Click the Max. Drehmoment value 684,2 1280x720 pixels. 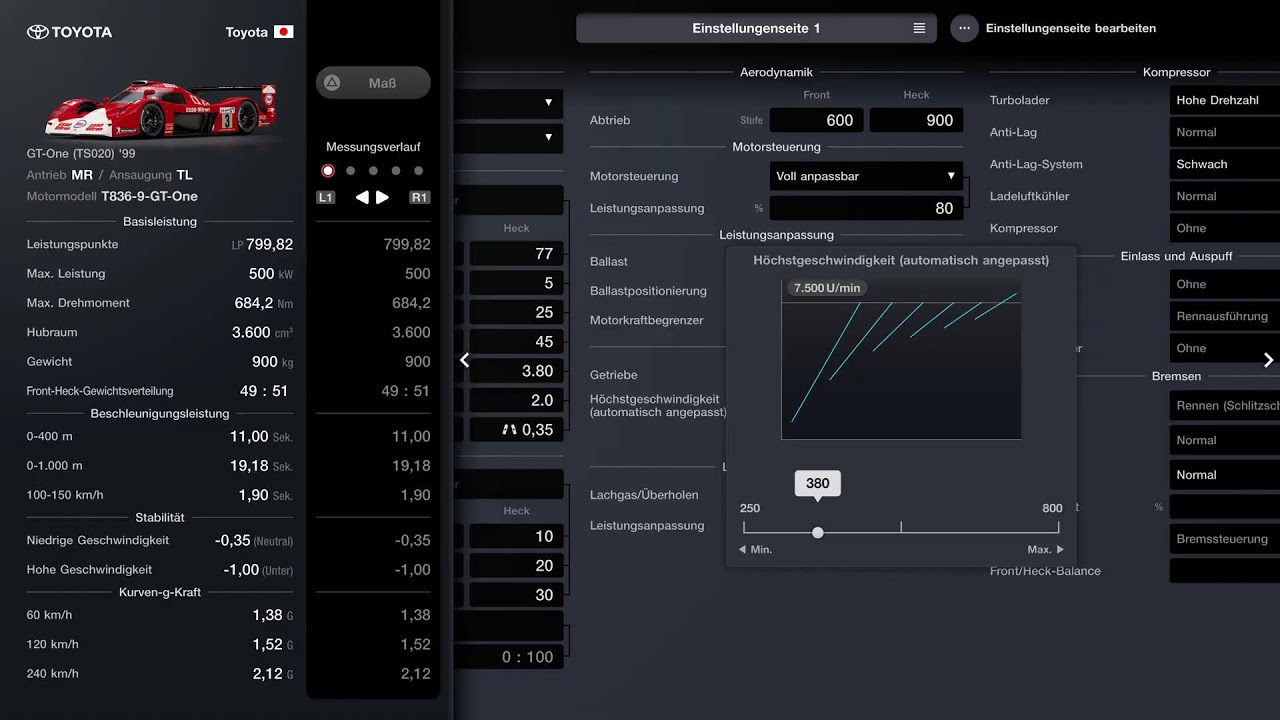pos(254,303)
